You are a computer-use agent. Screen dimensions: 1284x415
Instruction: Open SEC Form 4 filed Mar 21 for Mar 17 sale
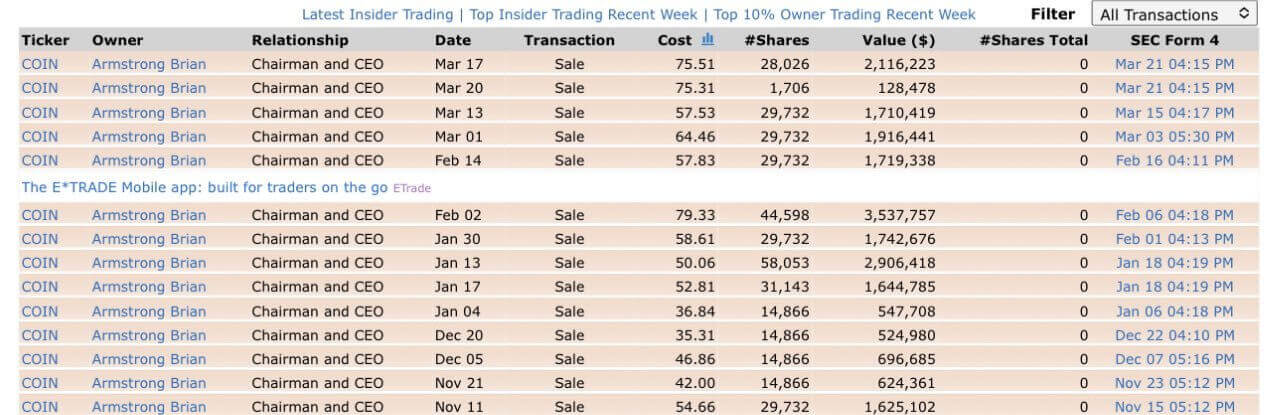click(x=1174, y=64)
